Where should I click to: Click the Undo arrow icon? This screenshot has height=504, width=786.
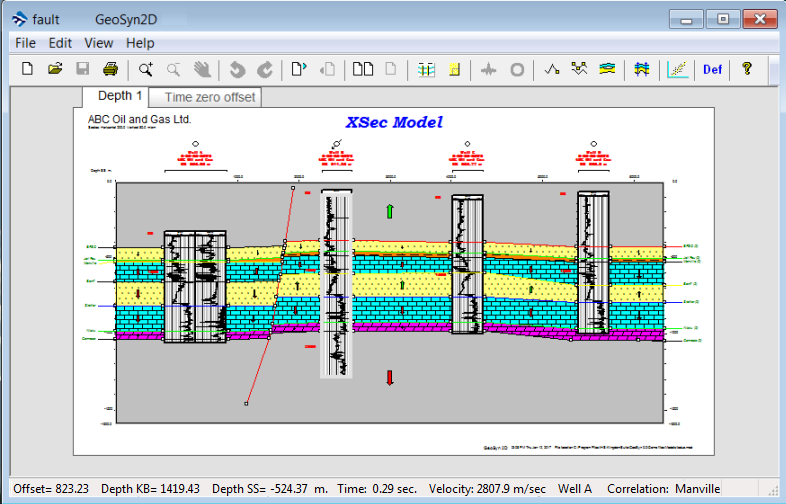click(x=238, y=69)
